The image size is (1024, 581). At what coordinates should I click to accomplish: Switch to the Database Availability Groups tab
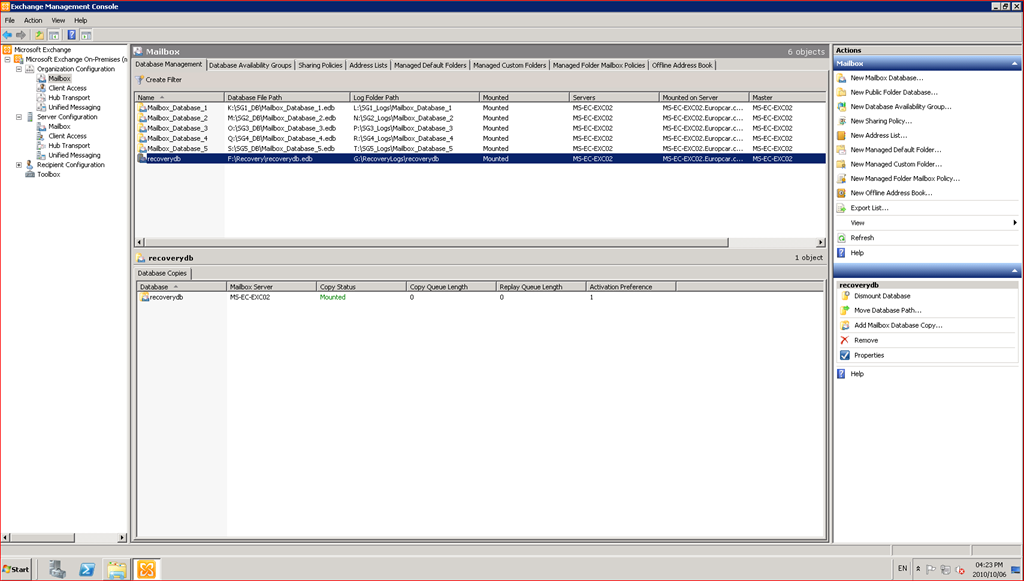250,65
